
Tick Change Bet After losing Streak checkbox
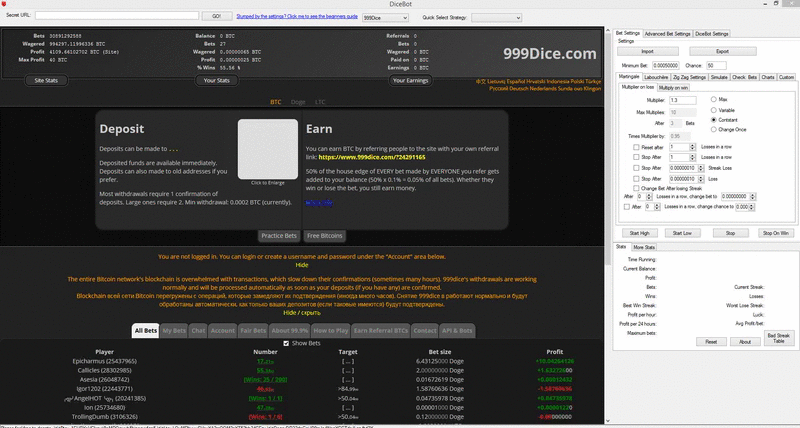[636, 188]
